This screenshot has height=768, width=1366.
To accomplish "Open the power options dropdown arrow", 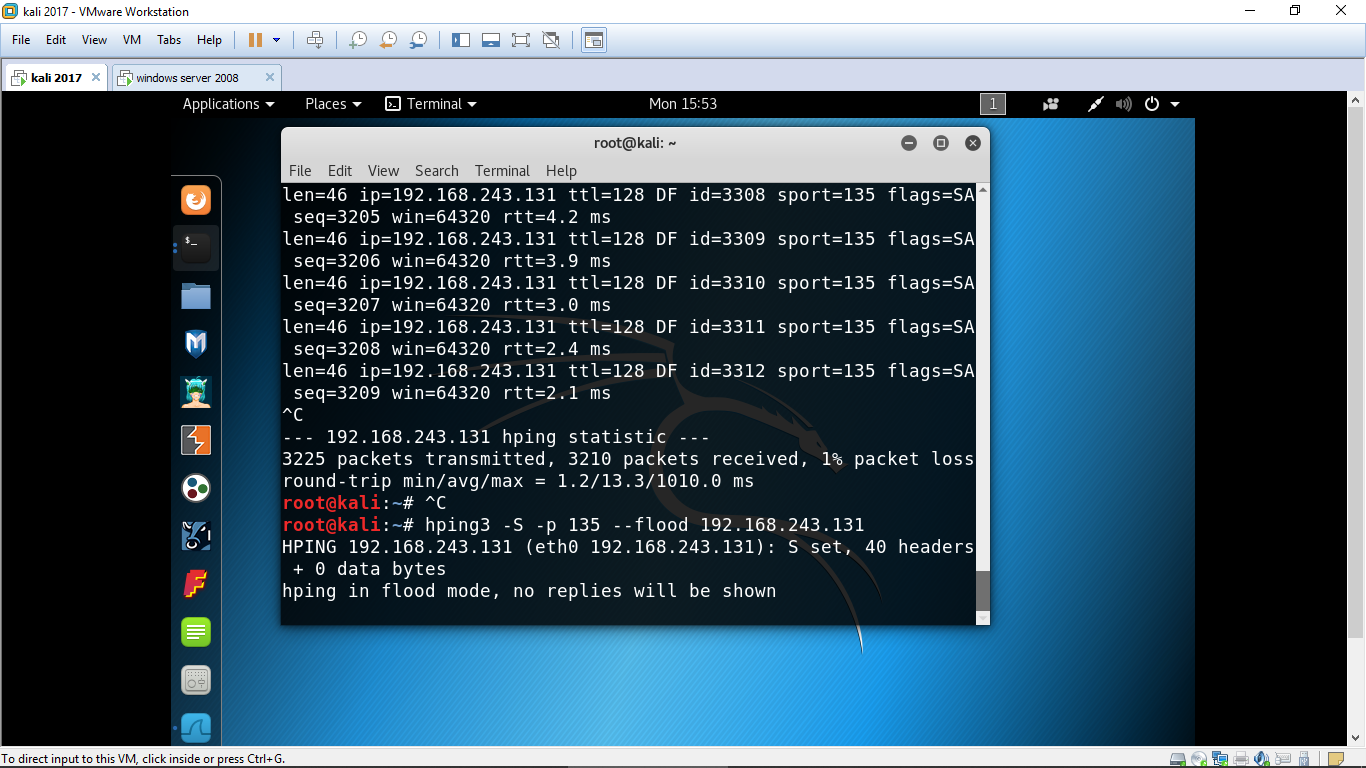I will (277, 40).
